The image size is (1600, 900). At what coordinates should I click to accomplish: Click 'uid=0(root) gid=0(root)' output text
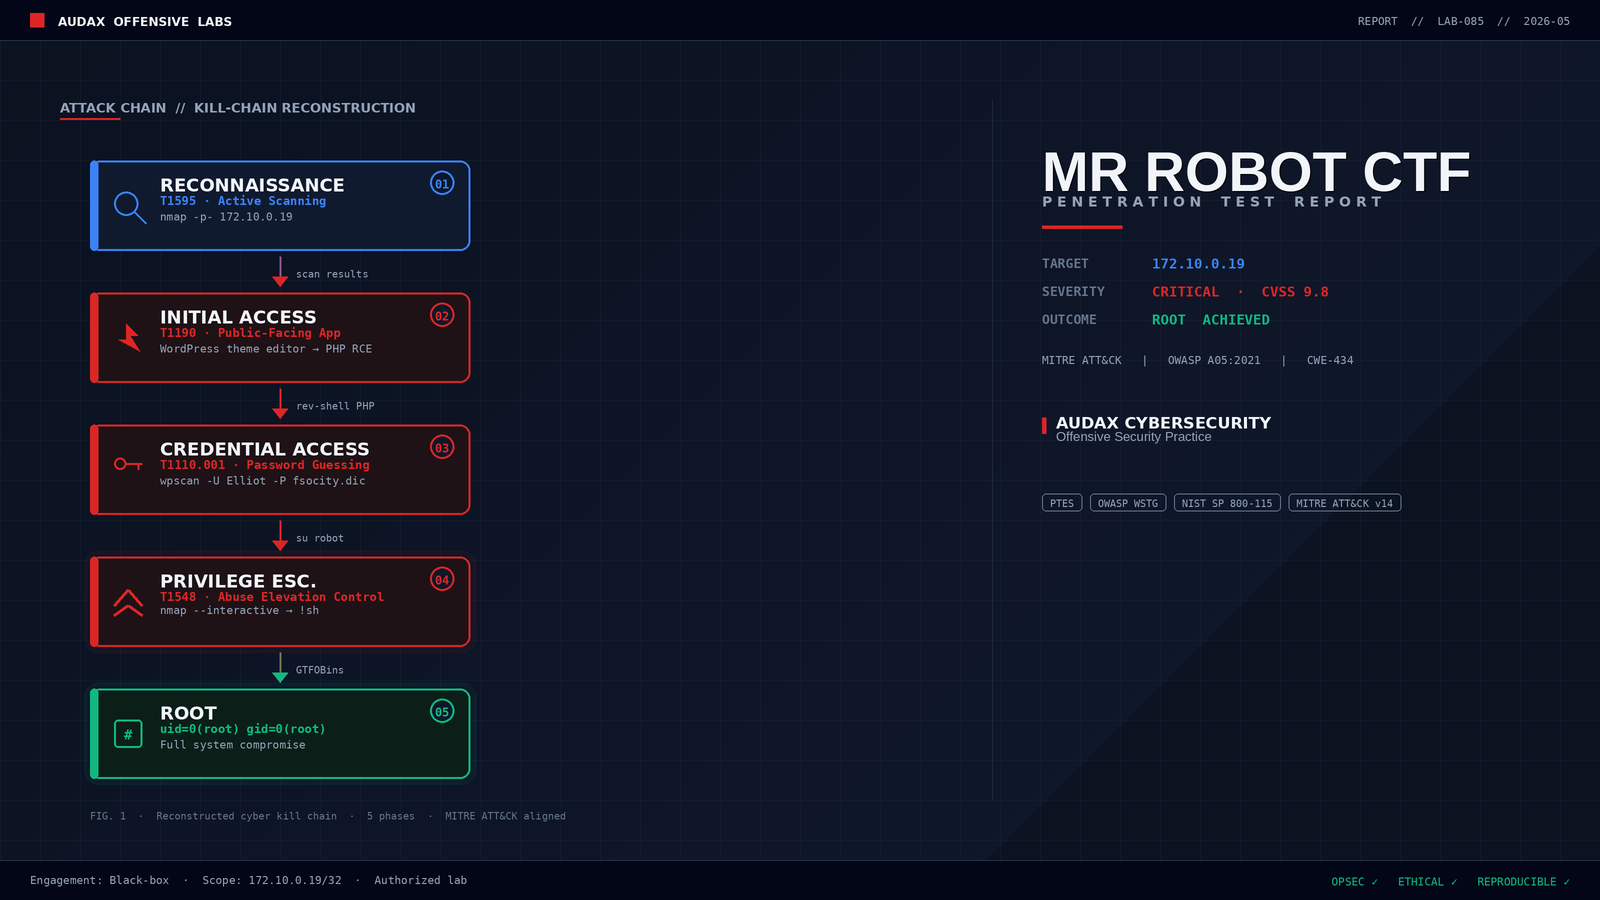(x=243, y=729)
